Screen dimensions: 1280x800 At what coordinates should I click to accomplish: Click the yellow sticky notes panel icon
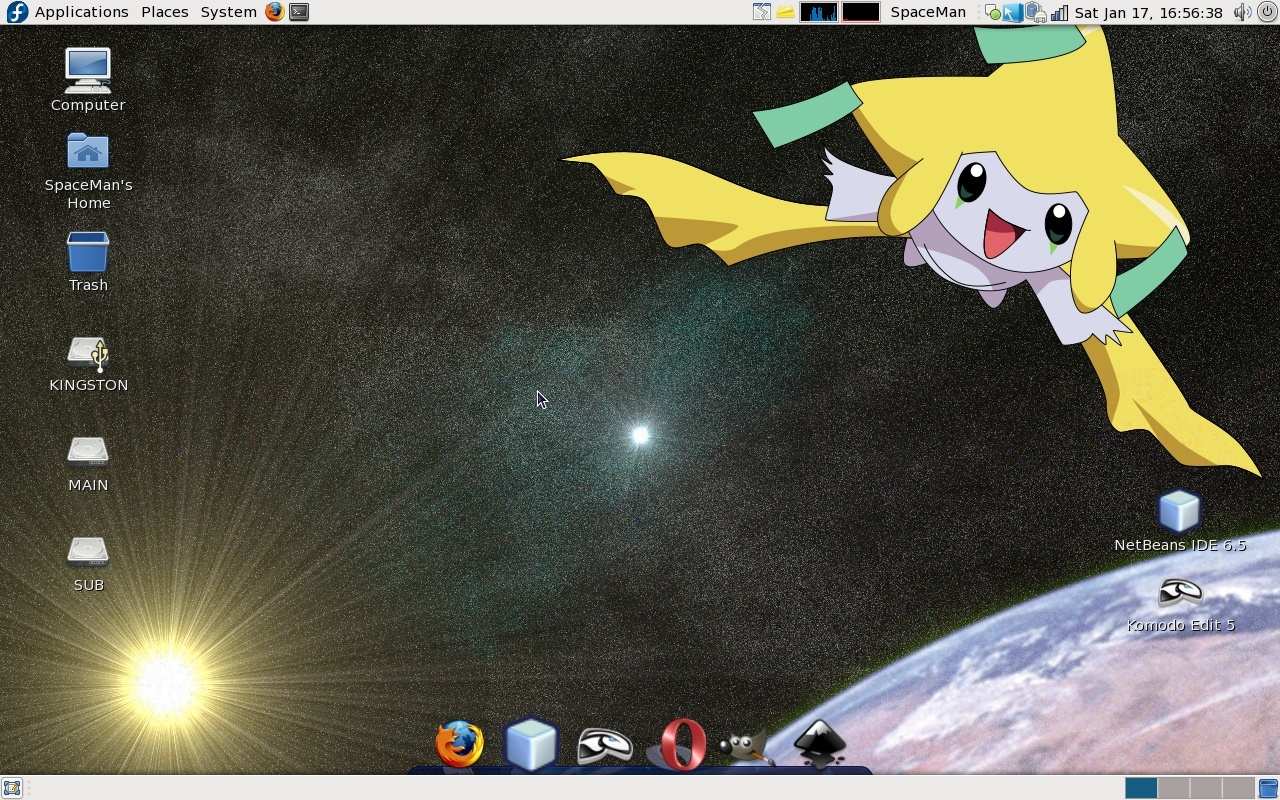click(x=786, y=12)
